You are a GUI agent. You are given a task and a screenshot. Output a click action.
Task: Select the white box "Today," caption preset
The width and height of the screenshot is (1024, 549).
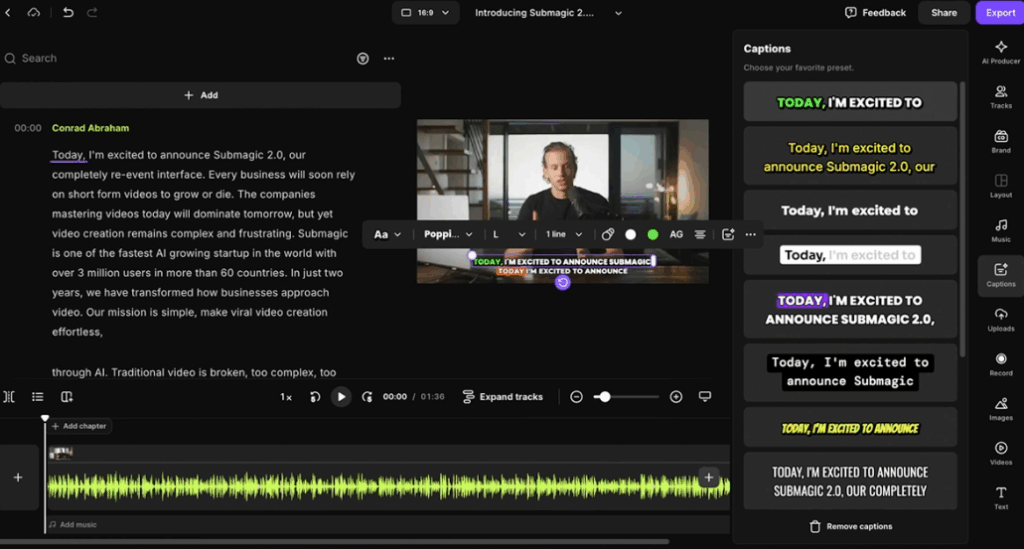click(x=850, y=255)
